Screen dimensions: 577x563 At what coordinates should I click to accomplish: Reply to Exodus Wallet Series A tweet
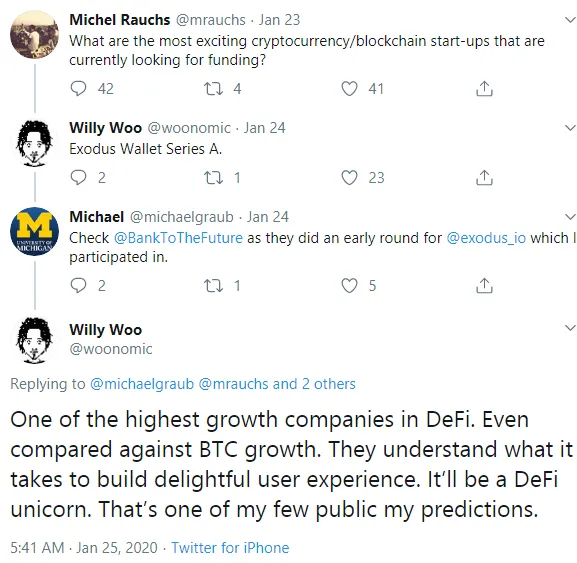coord(78,178)
